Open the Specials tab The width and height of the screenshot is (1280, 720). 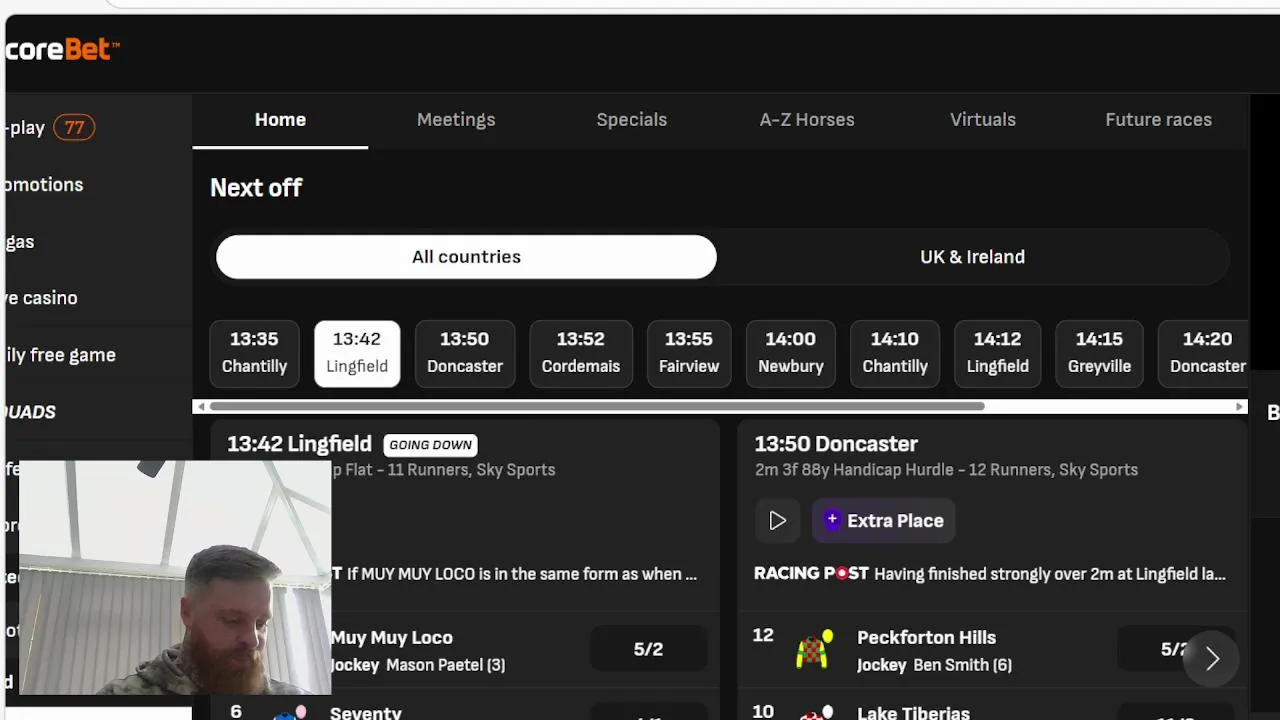tap(631, 120)
